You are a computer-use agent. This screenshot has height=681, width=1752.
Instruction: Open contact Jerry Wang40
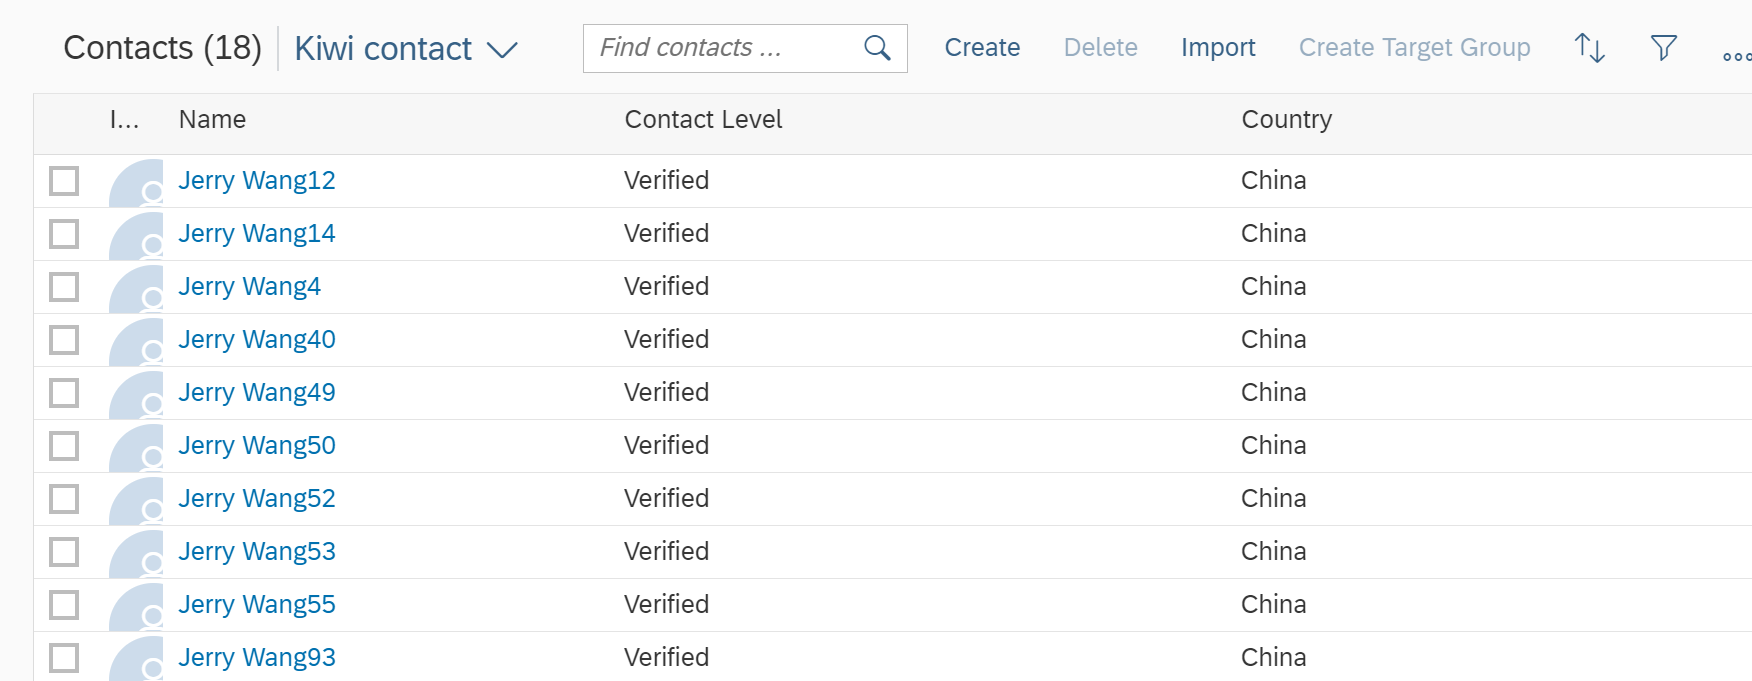coord(257,340)
